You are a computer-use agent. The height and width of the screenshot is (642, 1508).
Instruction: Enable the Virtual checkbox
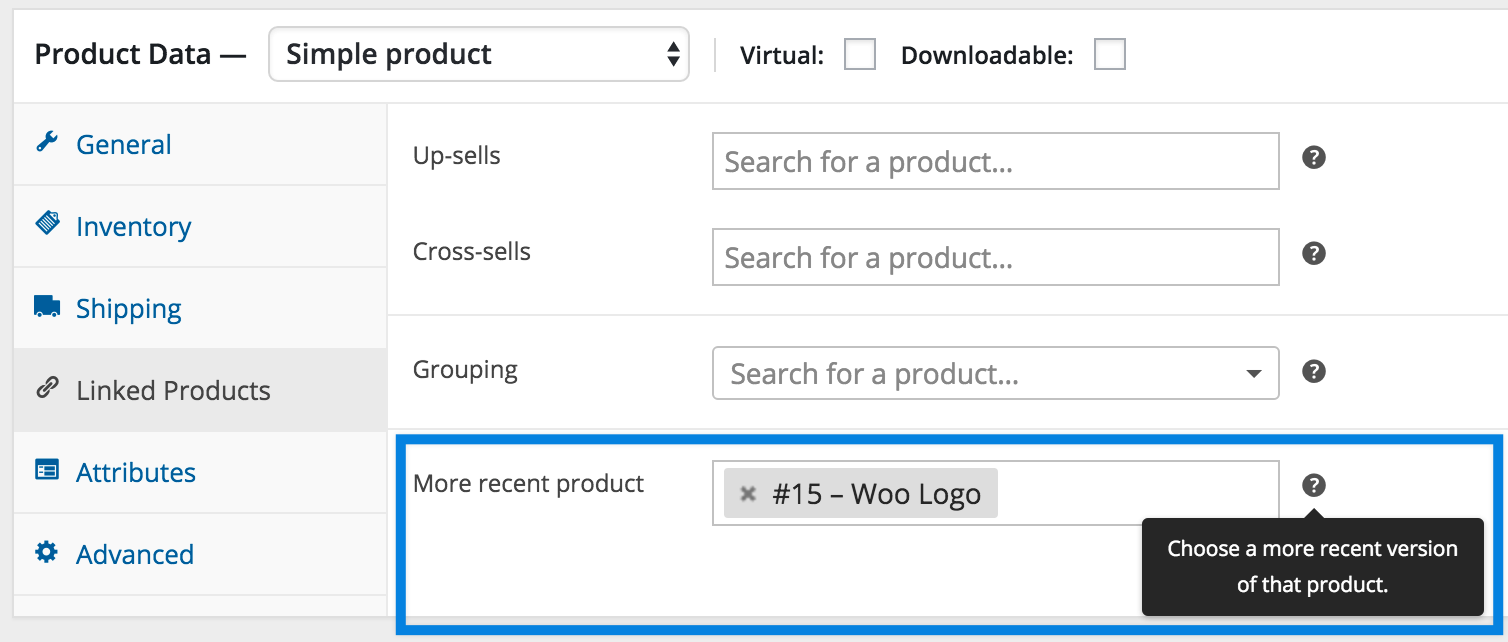859,54
